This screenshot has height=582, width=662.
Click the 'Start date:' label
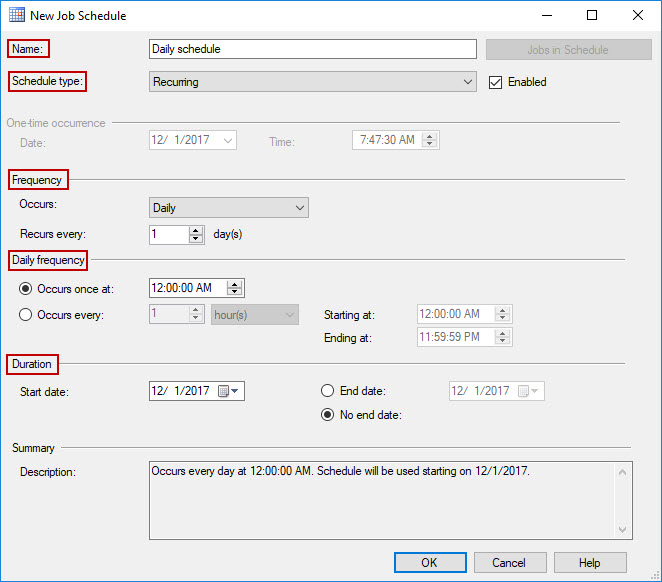(x=44, y=392)
